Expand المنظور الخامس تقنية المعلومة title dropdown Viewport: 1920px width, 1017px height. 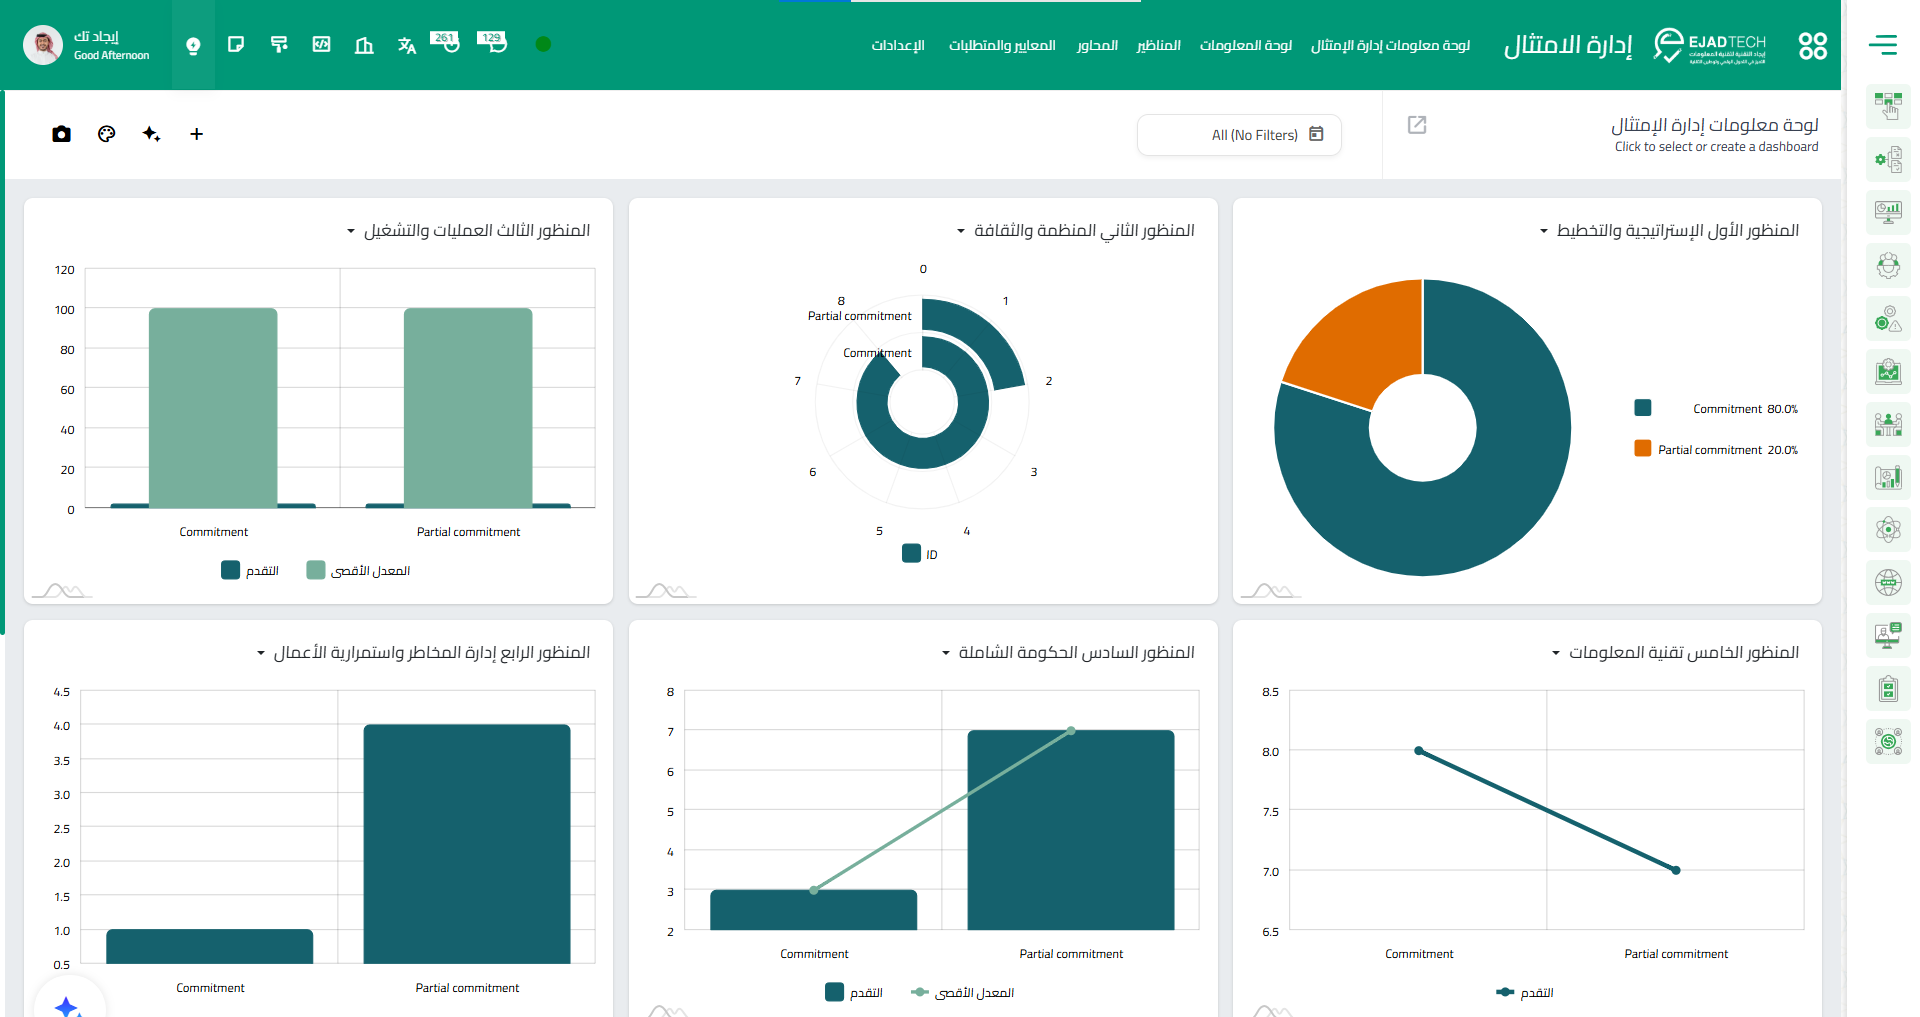coord(1556,654)
